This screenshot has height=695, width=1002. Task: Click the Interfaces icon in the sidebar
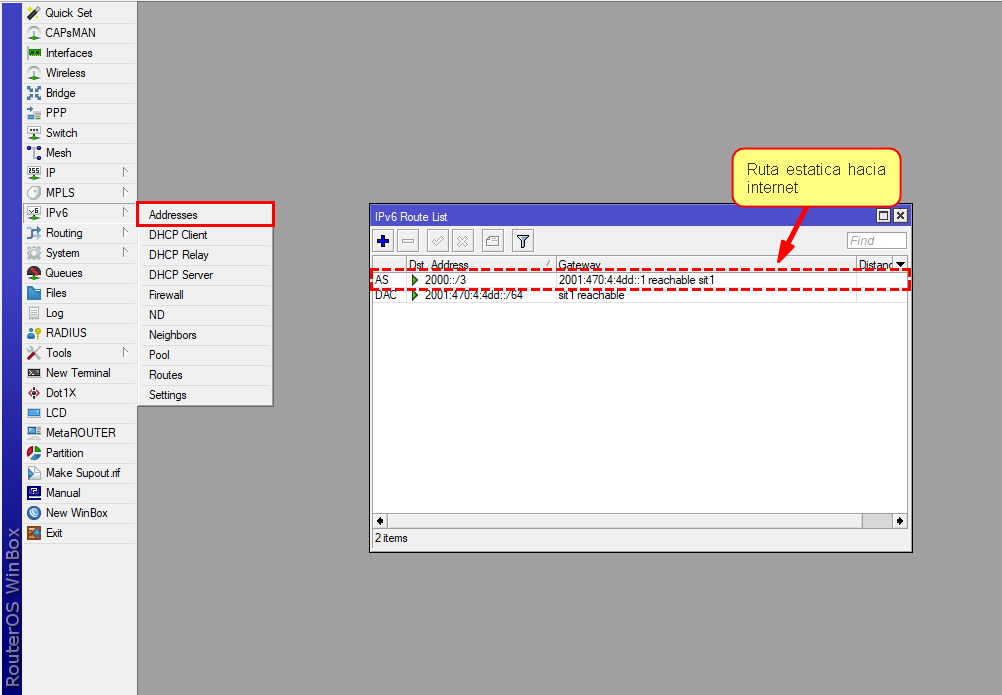(34, 53)
